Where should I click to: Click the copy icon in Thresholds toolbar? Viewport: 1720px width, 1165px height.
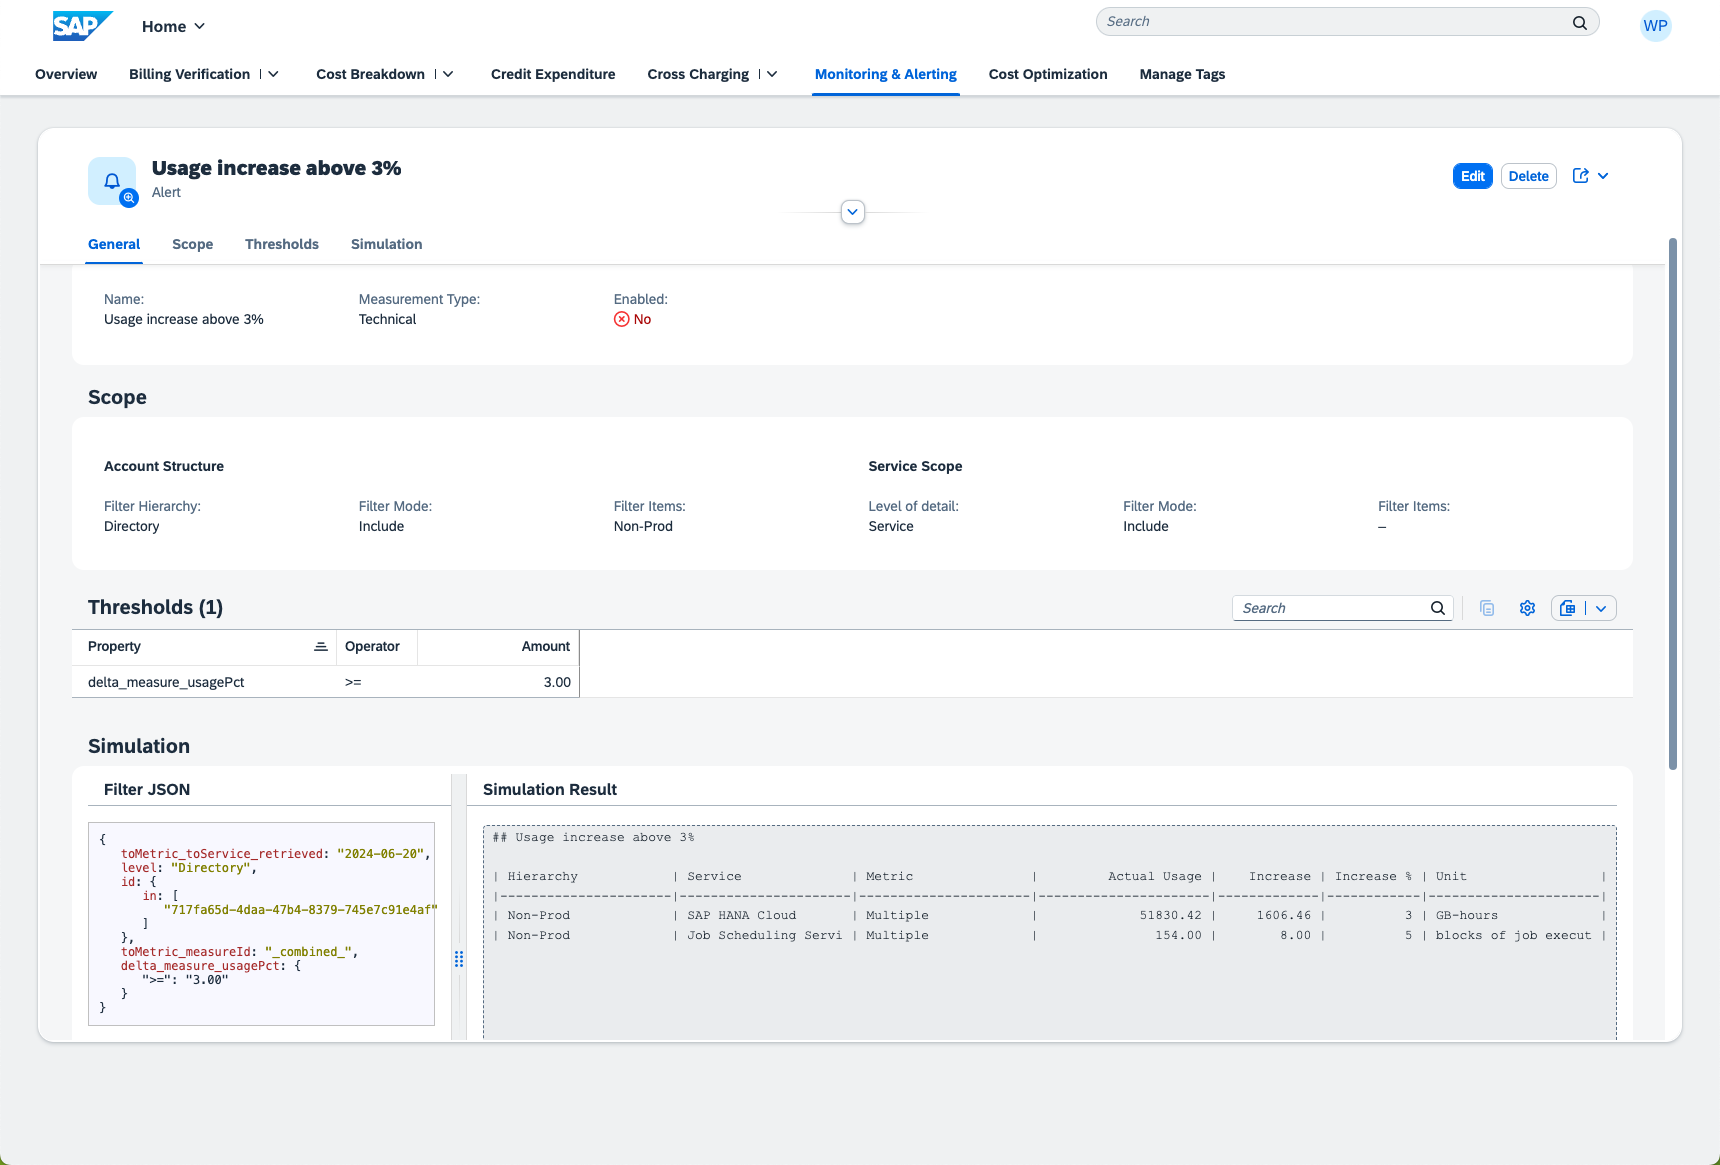(1487, 608)
